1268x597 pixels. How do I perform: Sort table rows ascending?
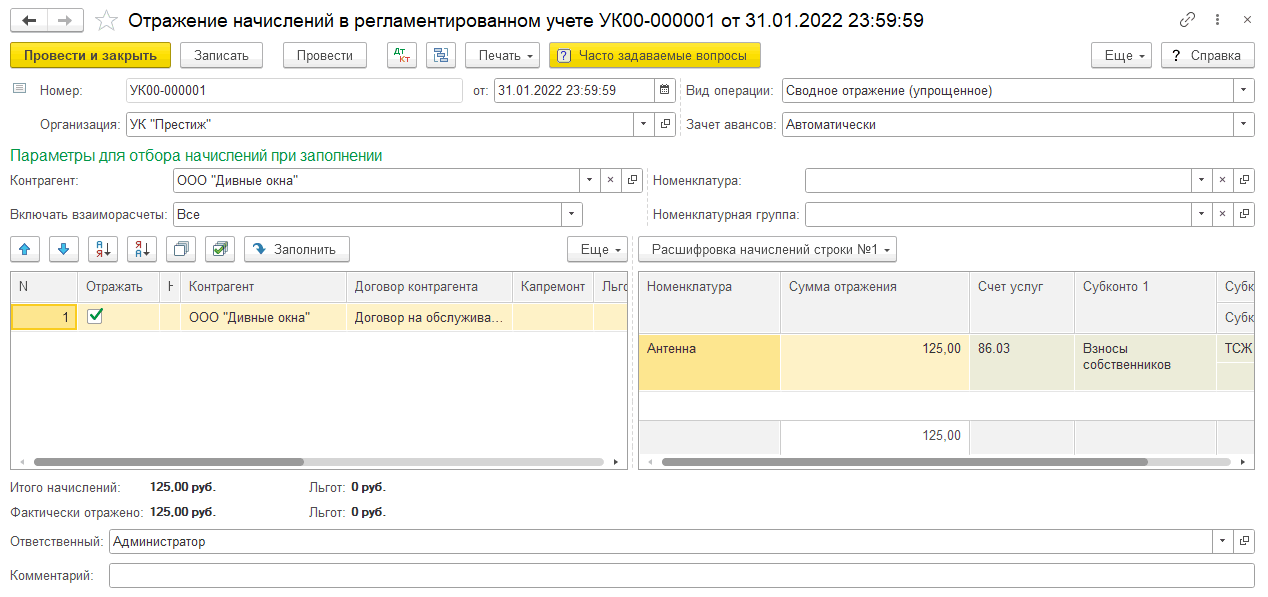click(x=103, y=248)
